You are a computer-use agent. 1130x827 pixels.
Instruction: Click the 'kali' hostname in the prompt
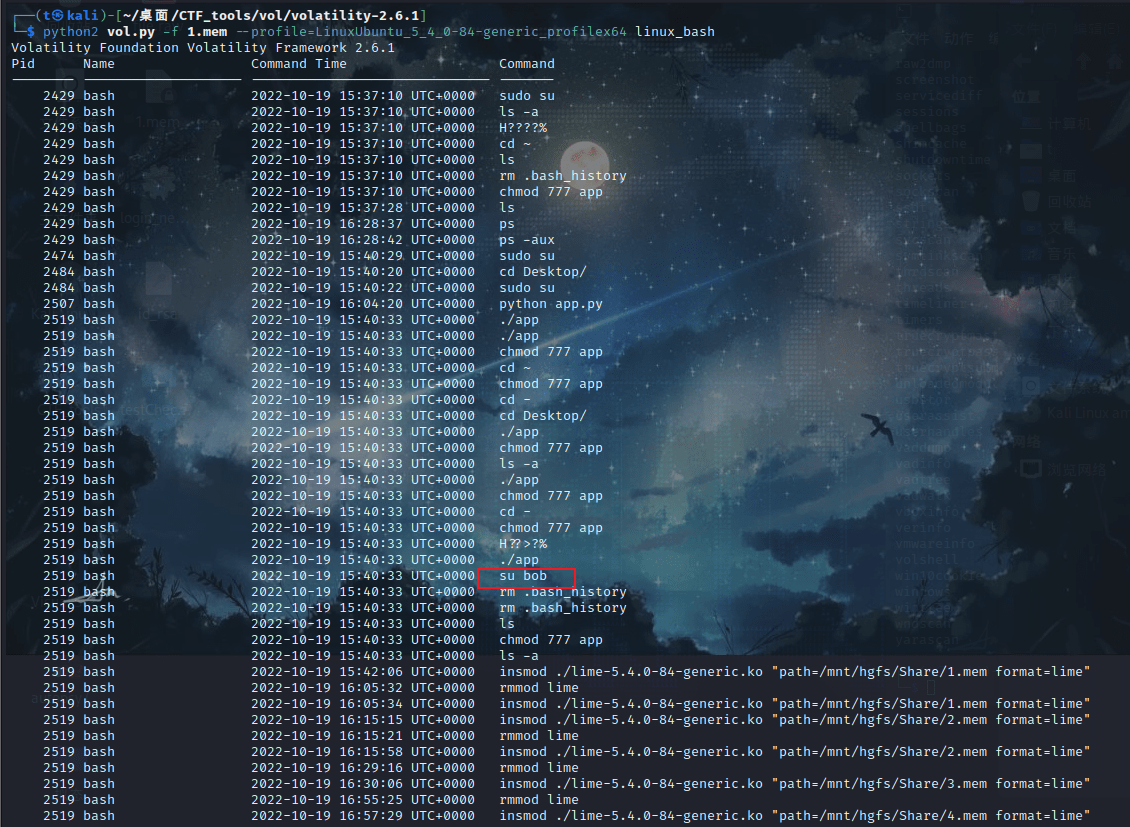coord(82,15)
